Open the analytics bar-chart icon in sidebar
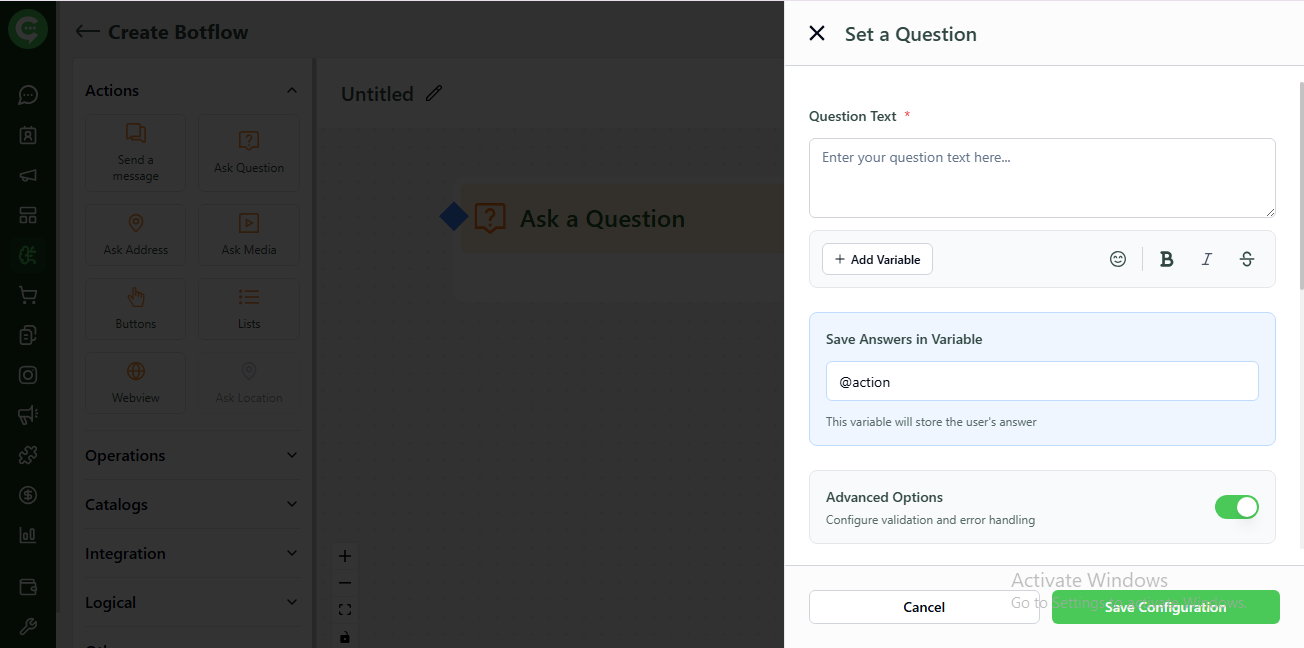This screenshot has width=1304, height=648. pyautogui.click(x=28, y=534)
